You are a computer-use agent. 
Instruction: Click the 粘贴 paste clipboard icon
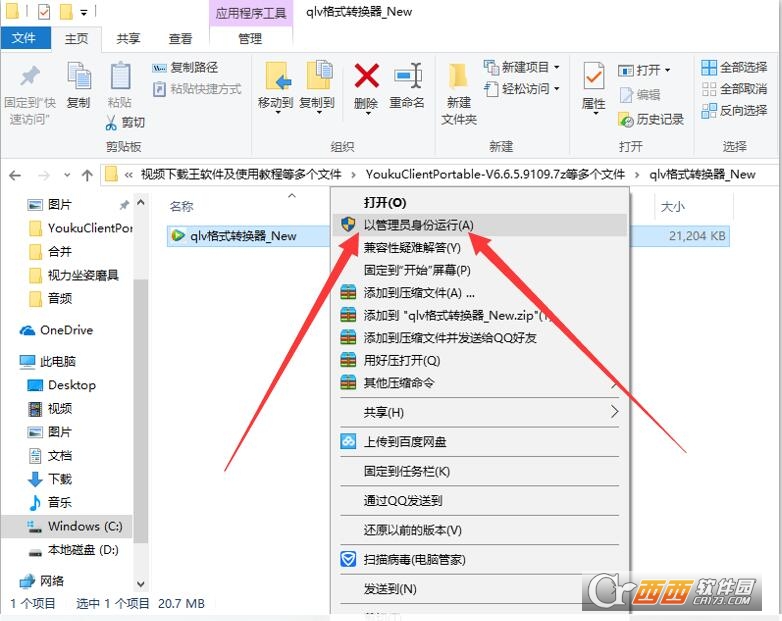click(x=120, y=76)
